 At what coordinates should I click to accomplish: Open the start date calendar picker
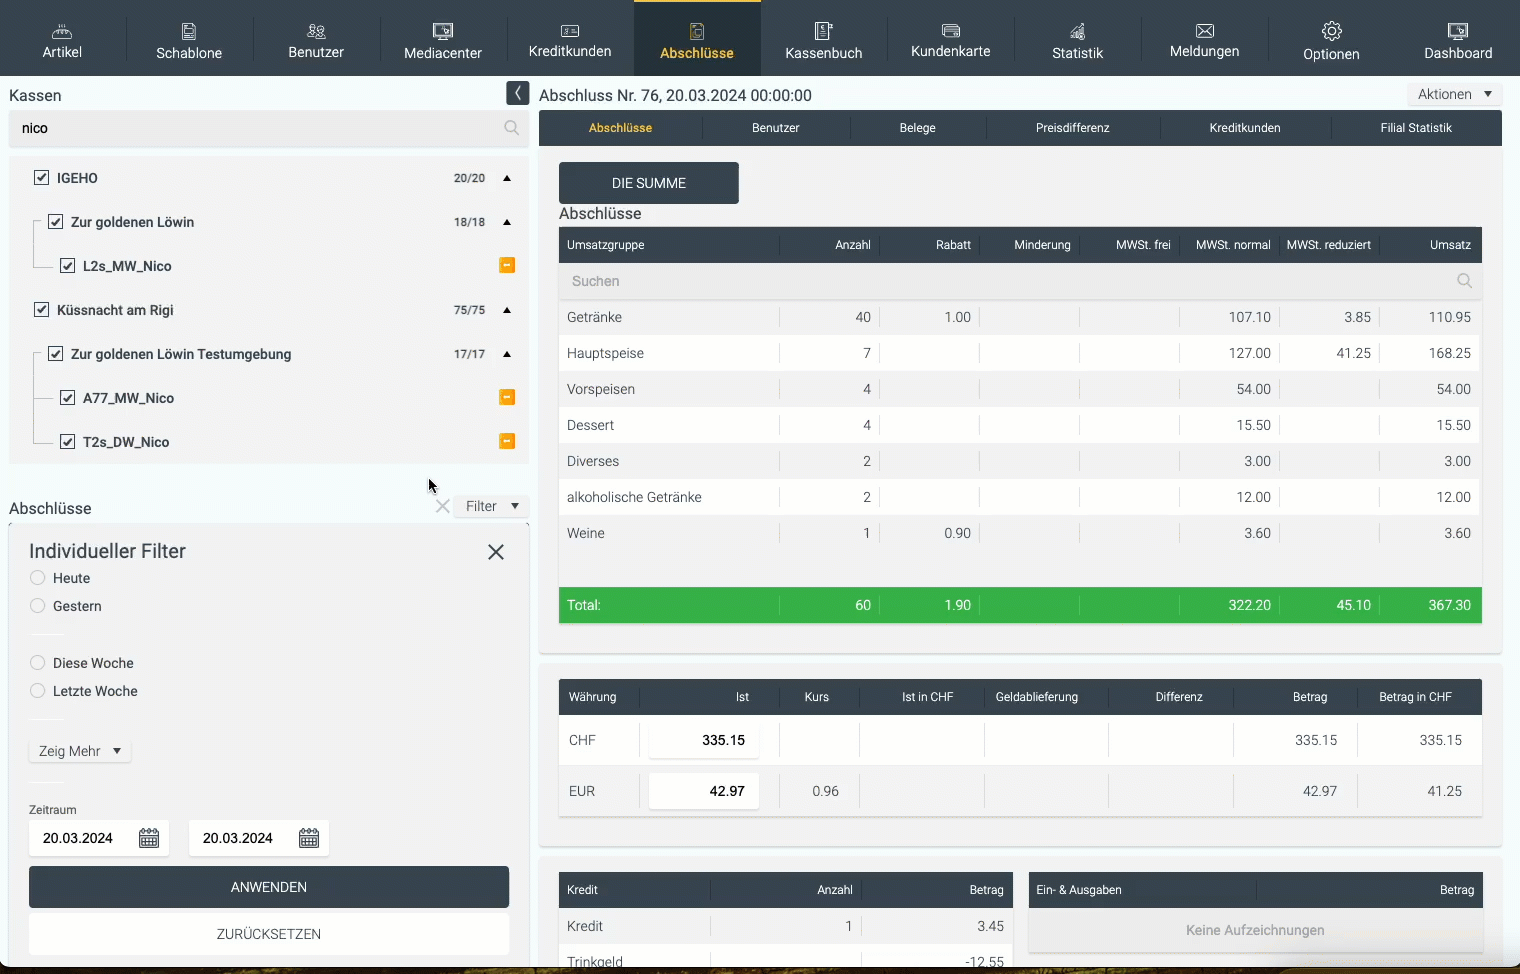(x=149, y=838)
